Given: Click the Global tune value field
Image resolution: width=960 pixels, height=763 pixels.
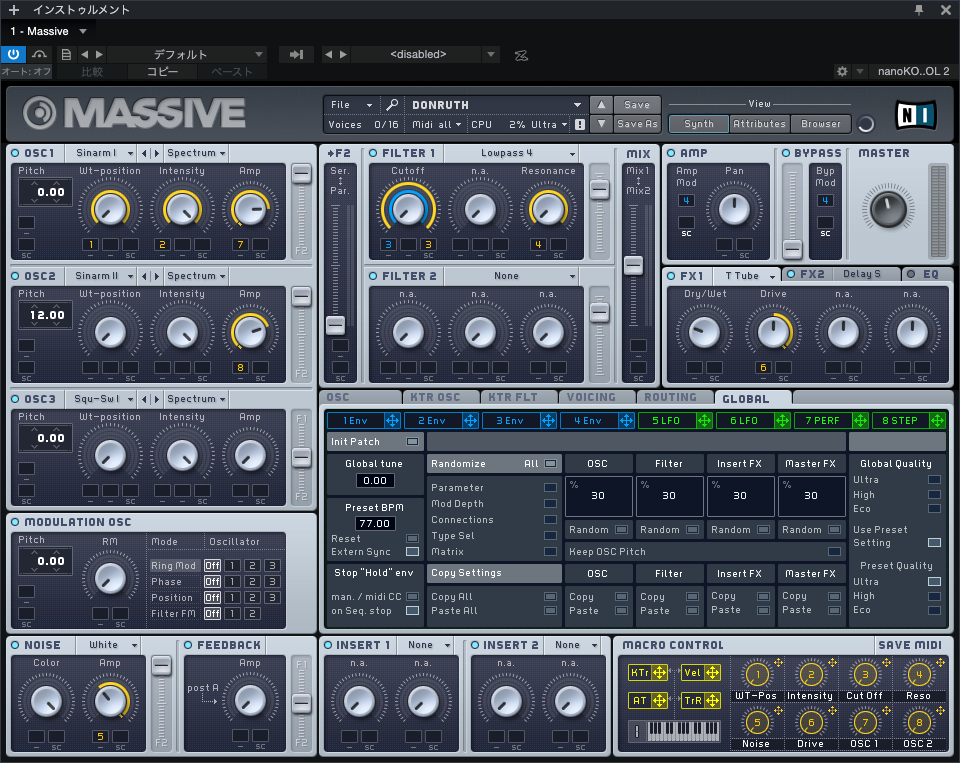Looking at the screenshot, I should click(375, 481).
